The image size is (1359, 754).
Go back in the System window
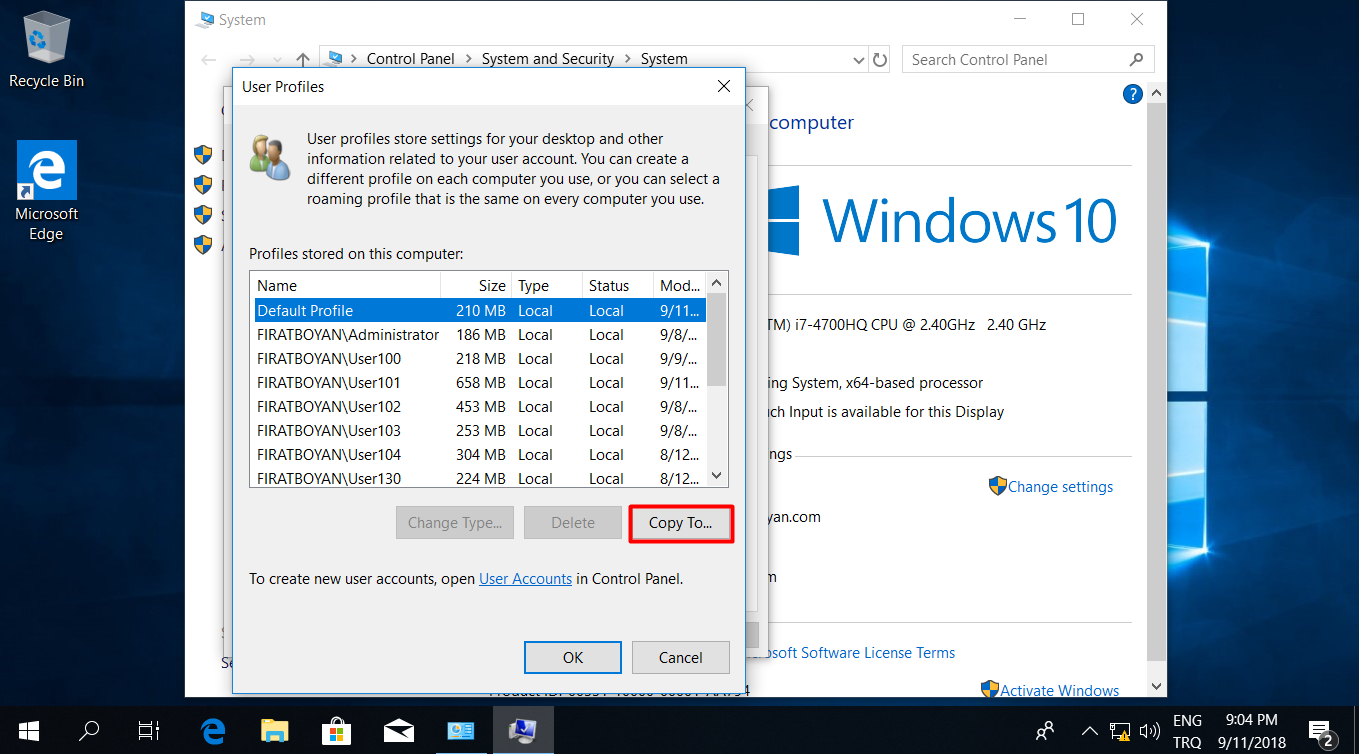point(209,59)
